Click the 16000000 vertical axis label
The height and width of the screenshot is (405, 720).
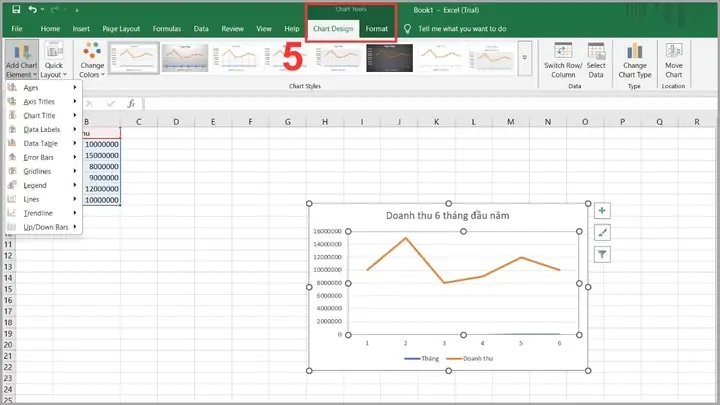tap(327, 231)
